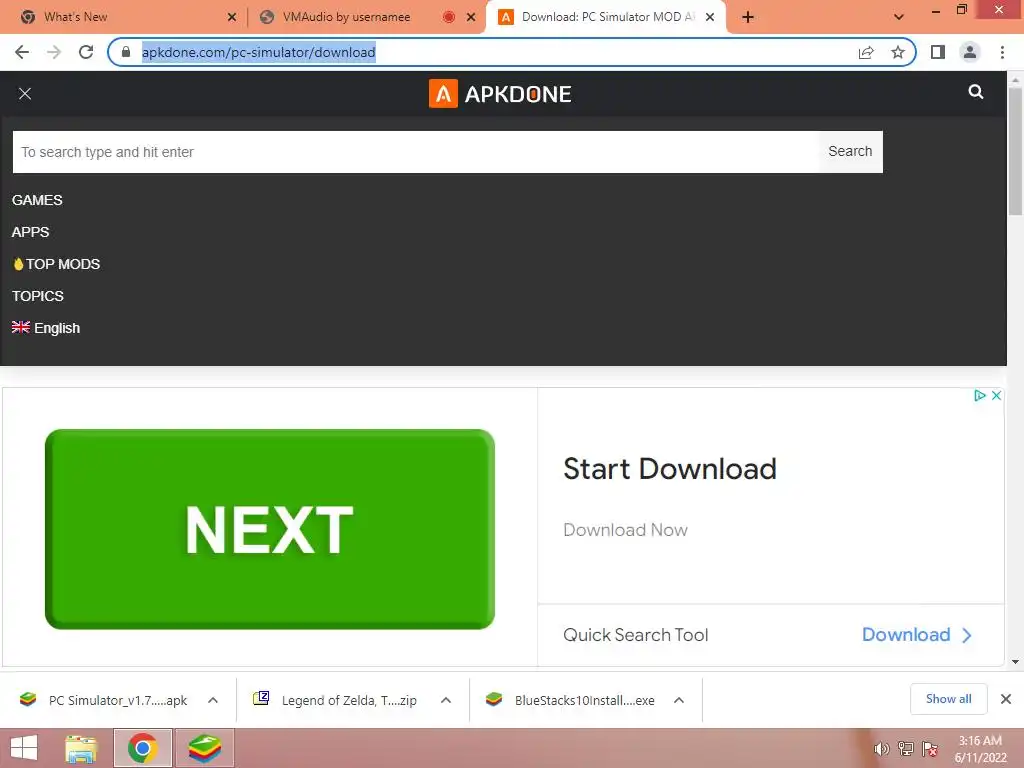Screen dimensions: 1024x768
Task: Open the Windows Start menu
Action: coord(24,748)
